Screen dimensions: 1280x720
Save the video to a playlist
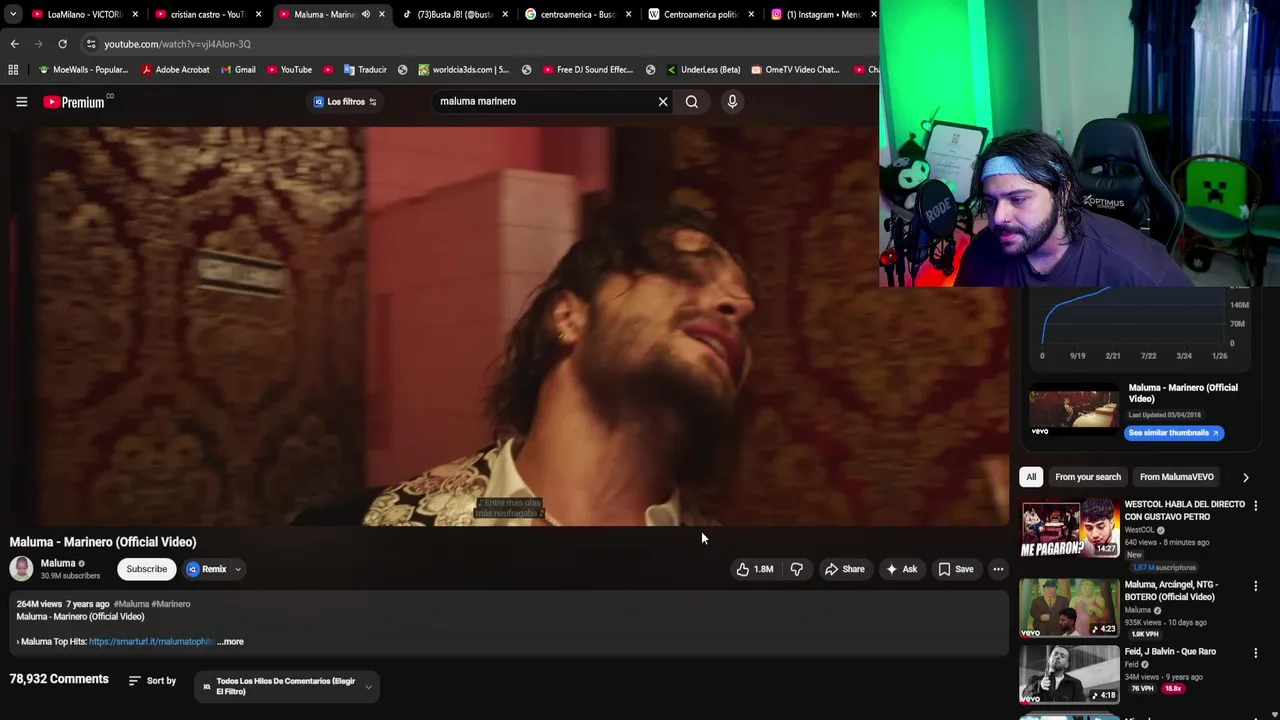pyautogui.click(x=955, y=569)
